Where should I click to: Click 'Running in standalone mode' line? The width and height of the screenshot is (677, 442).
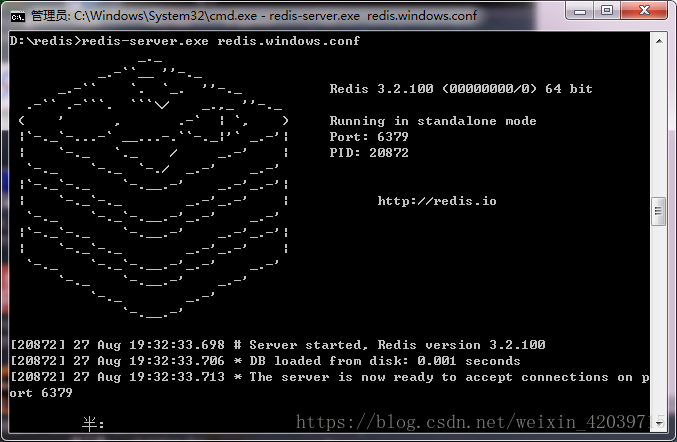click(x=433, y=121)
